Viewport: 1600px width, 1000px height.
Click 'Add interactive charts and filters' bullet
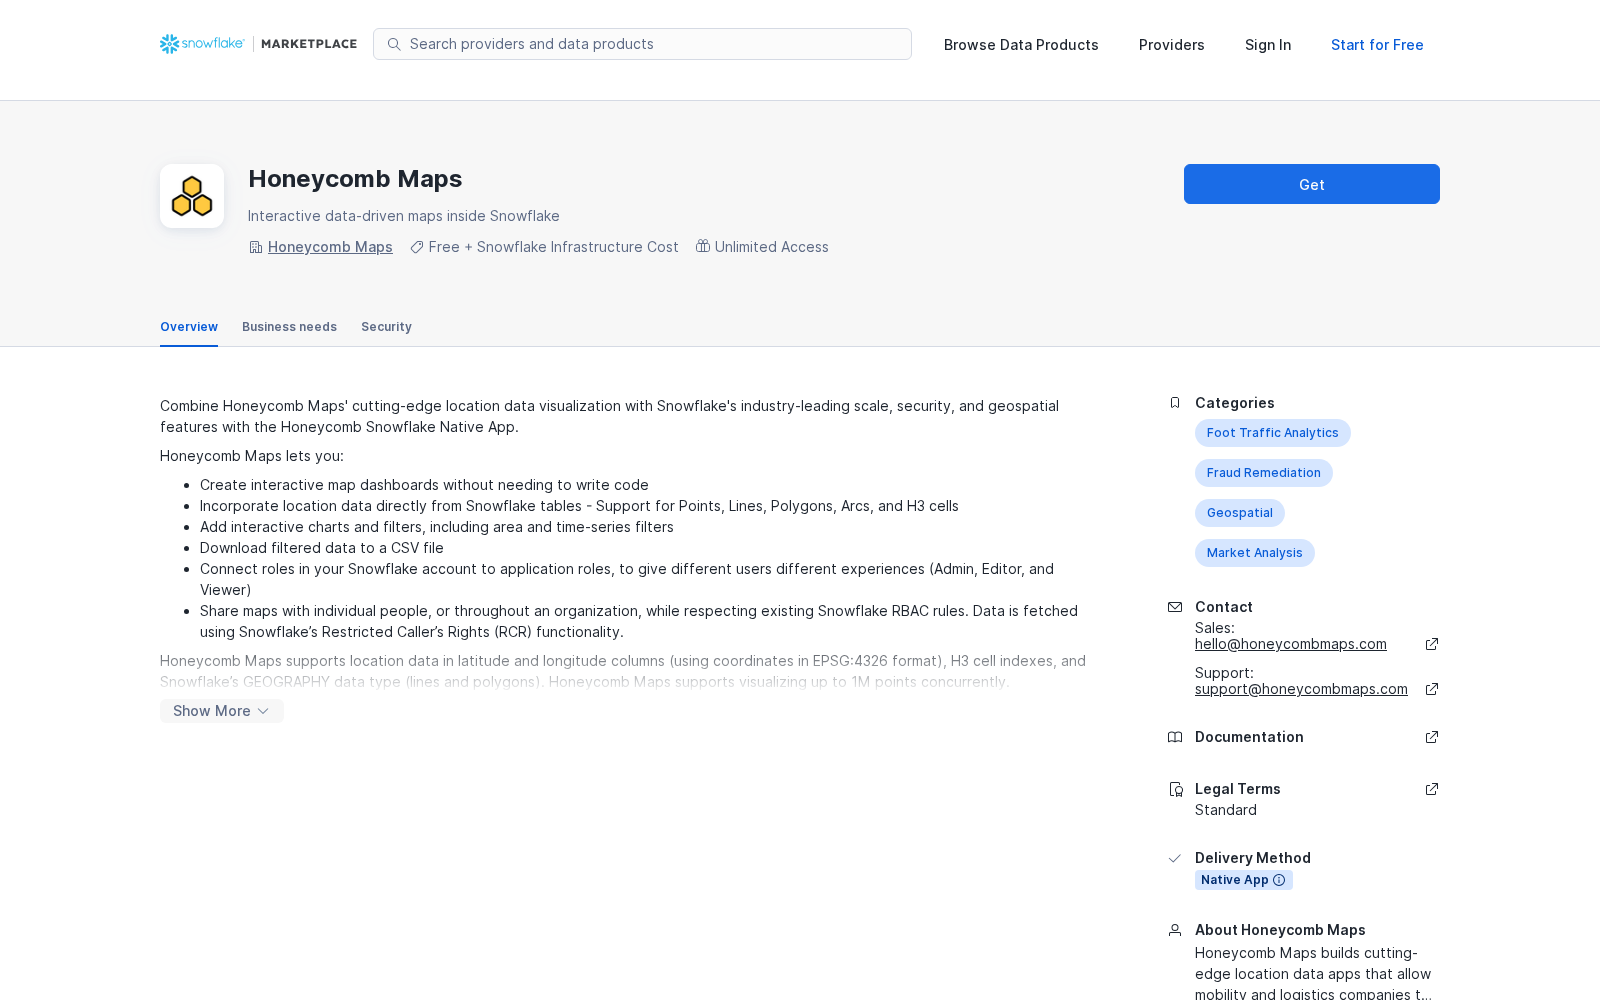pyautogui.click(x=437, y=527)
